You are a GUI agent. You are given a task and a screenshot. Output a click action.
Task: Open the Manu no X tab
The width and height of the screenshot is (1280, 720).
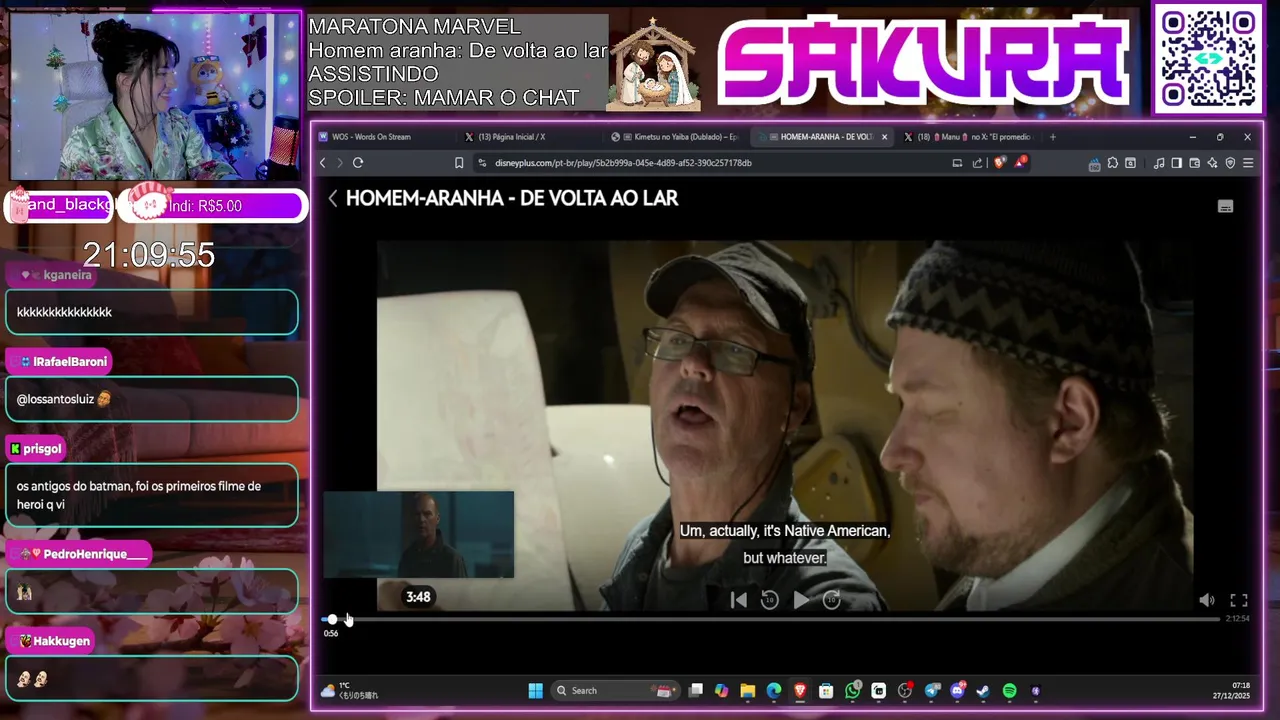tap(968, 137)
